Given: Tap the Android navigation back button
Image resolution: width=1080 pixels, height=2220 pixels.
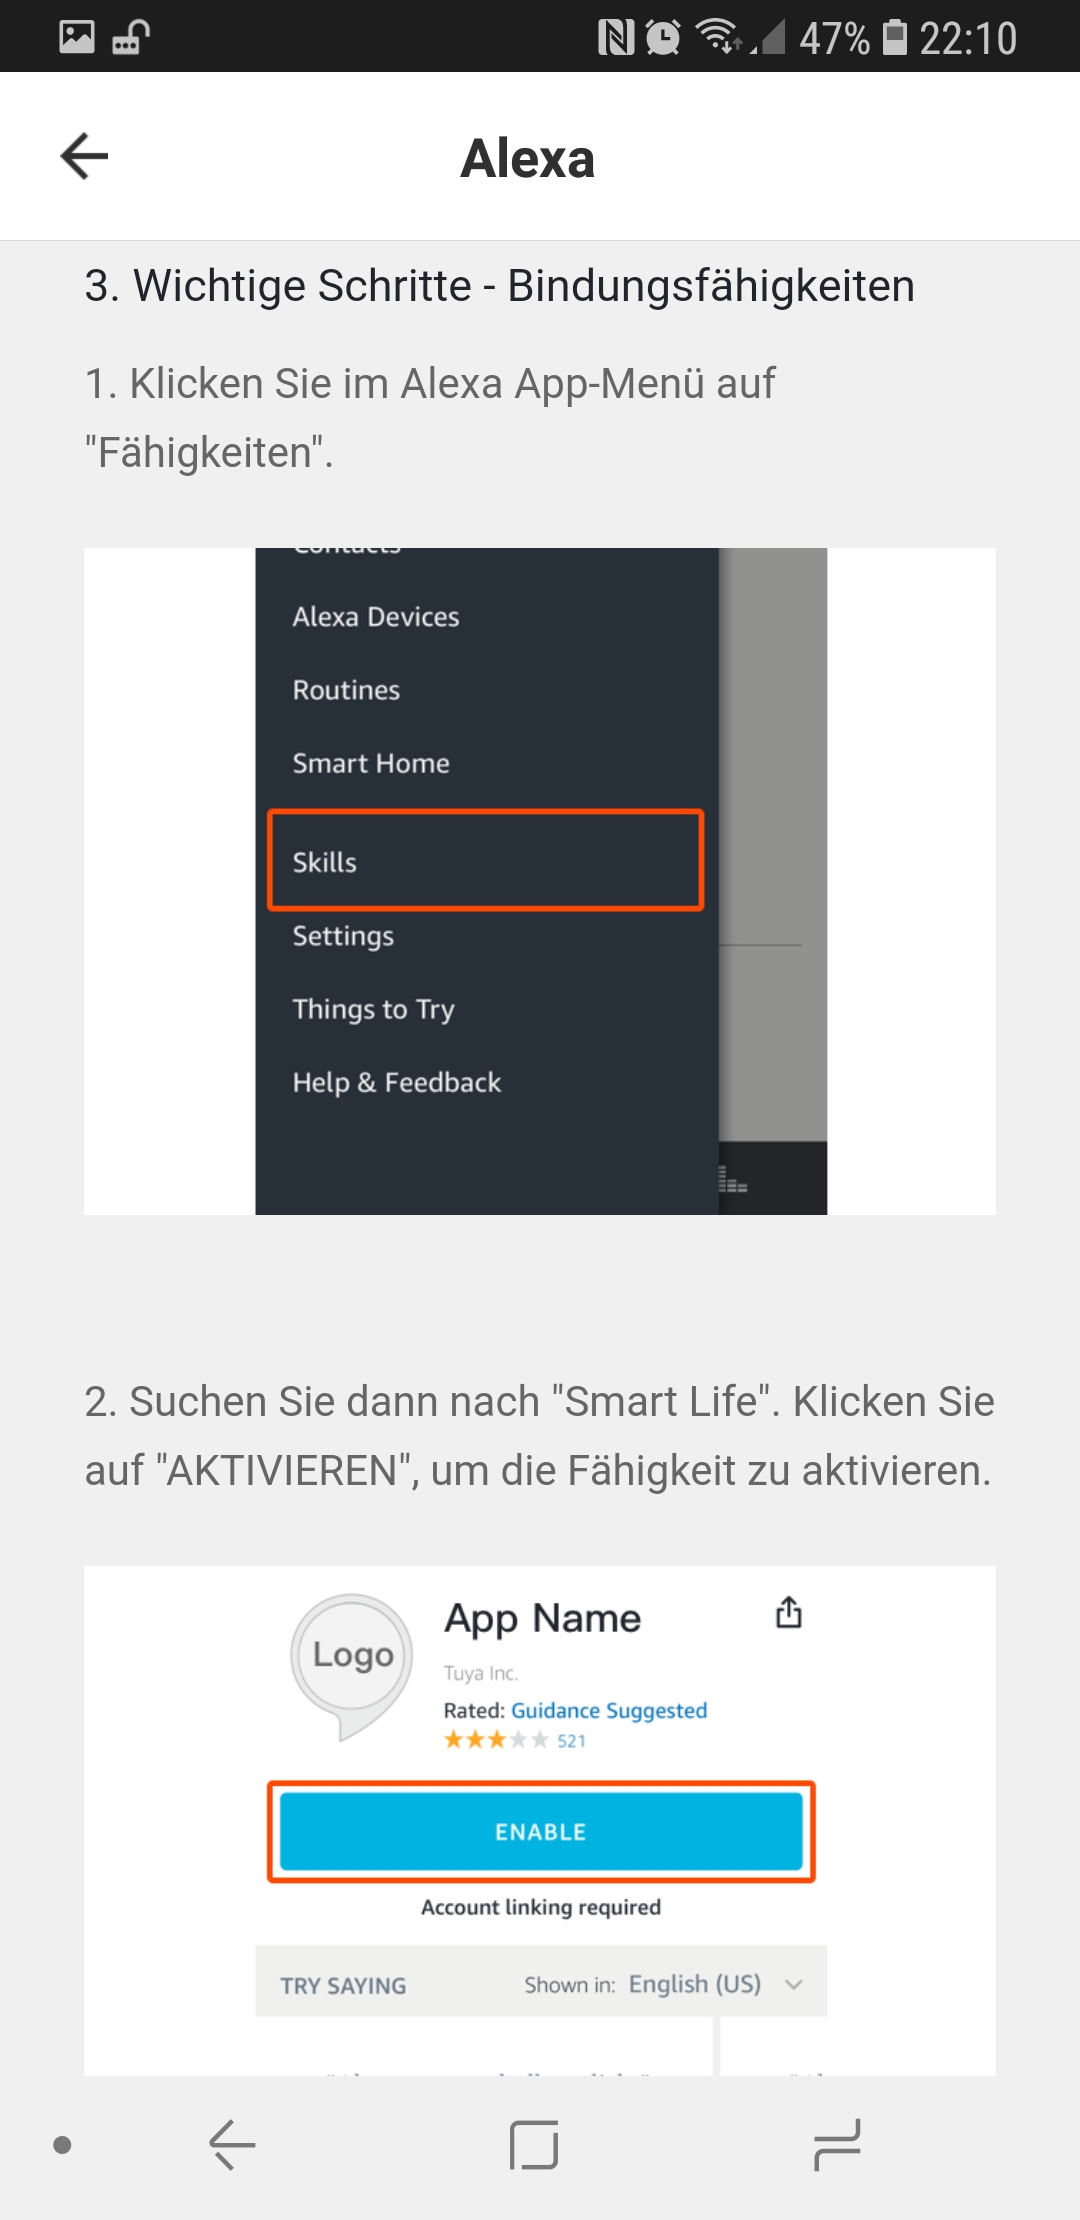Looking at the screenshot, I should point(233,2145).
